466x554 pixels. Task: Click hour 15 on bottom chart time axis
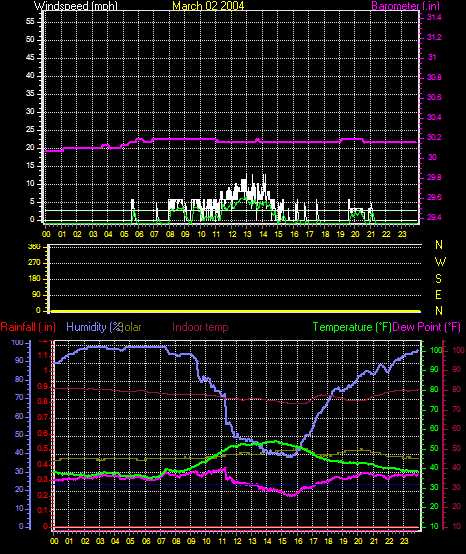[x=282, y=541]
